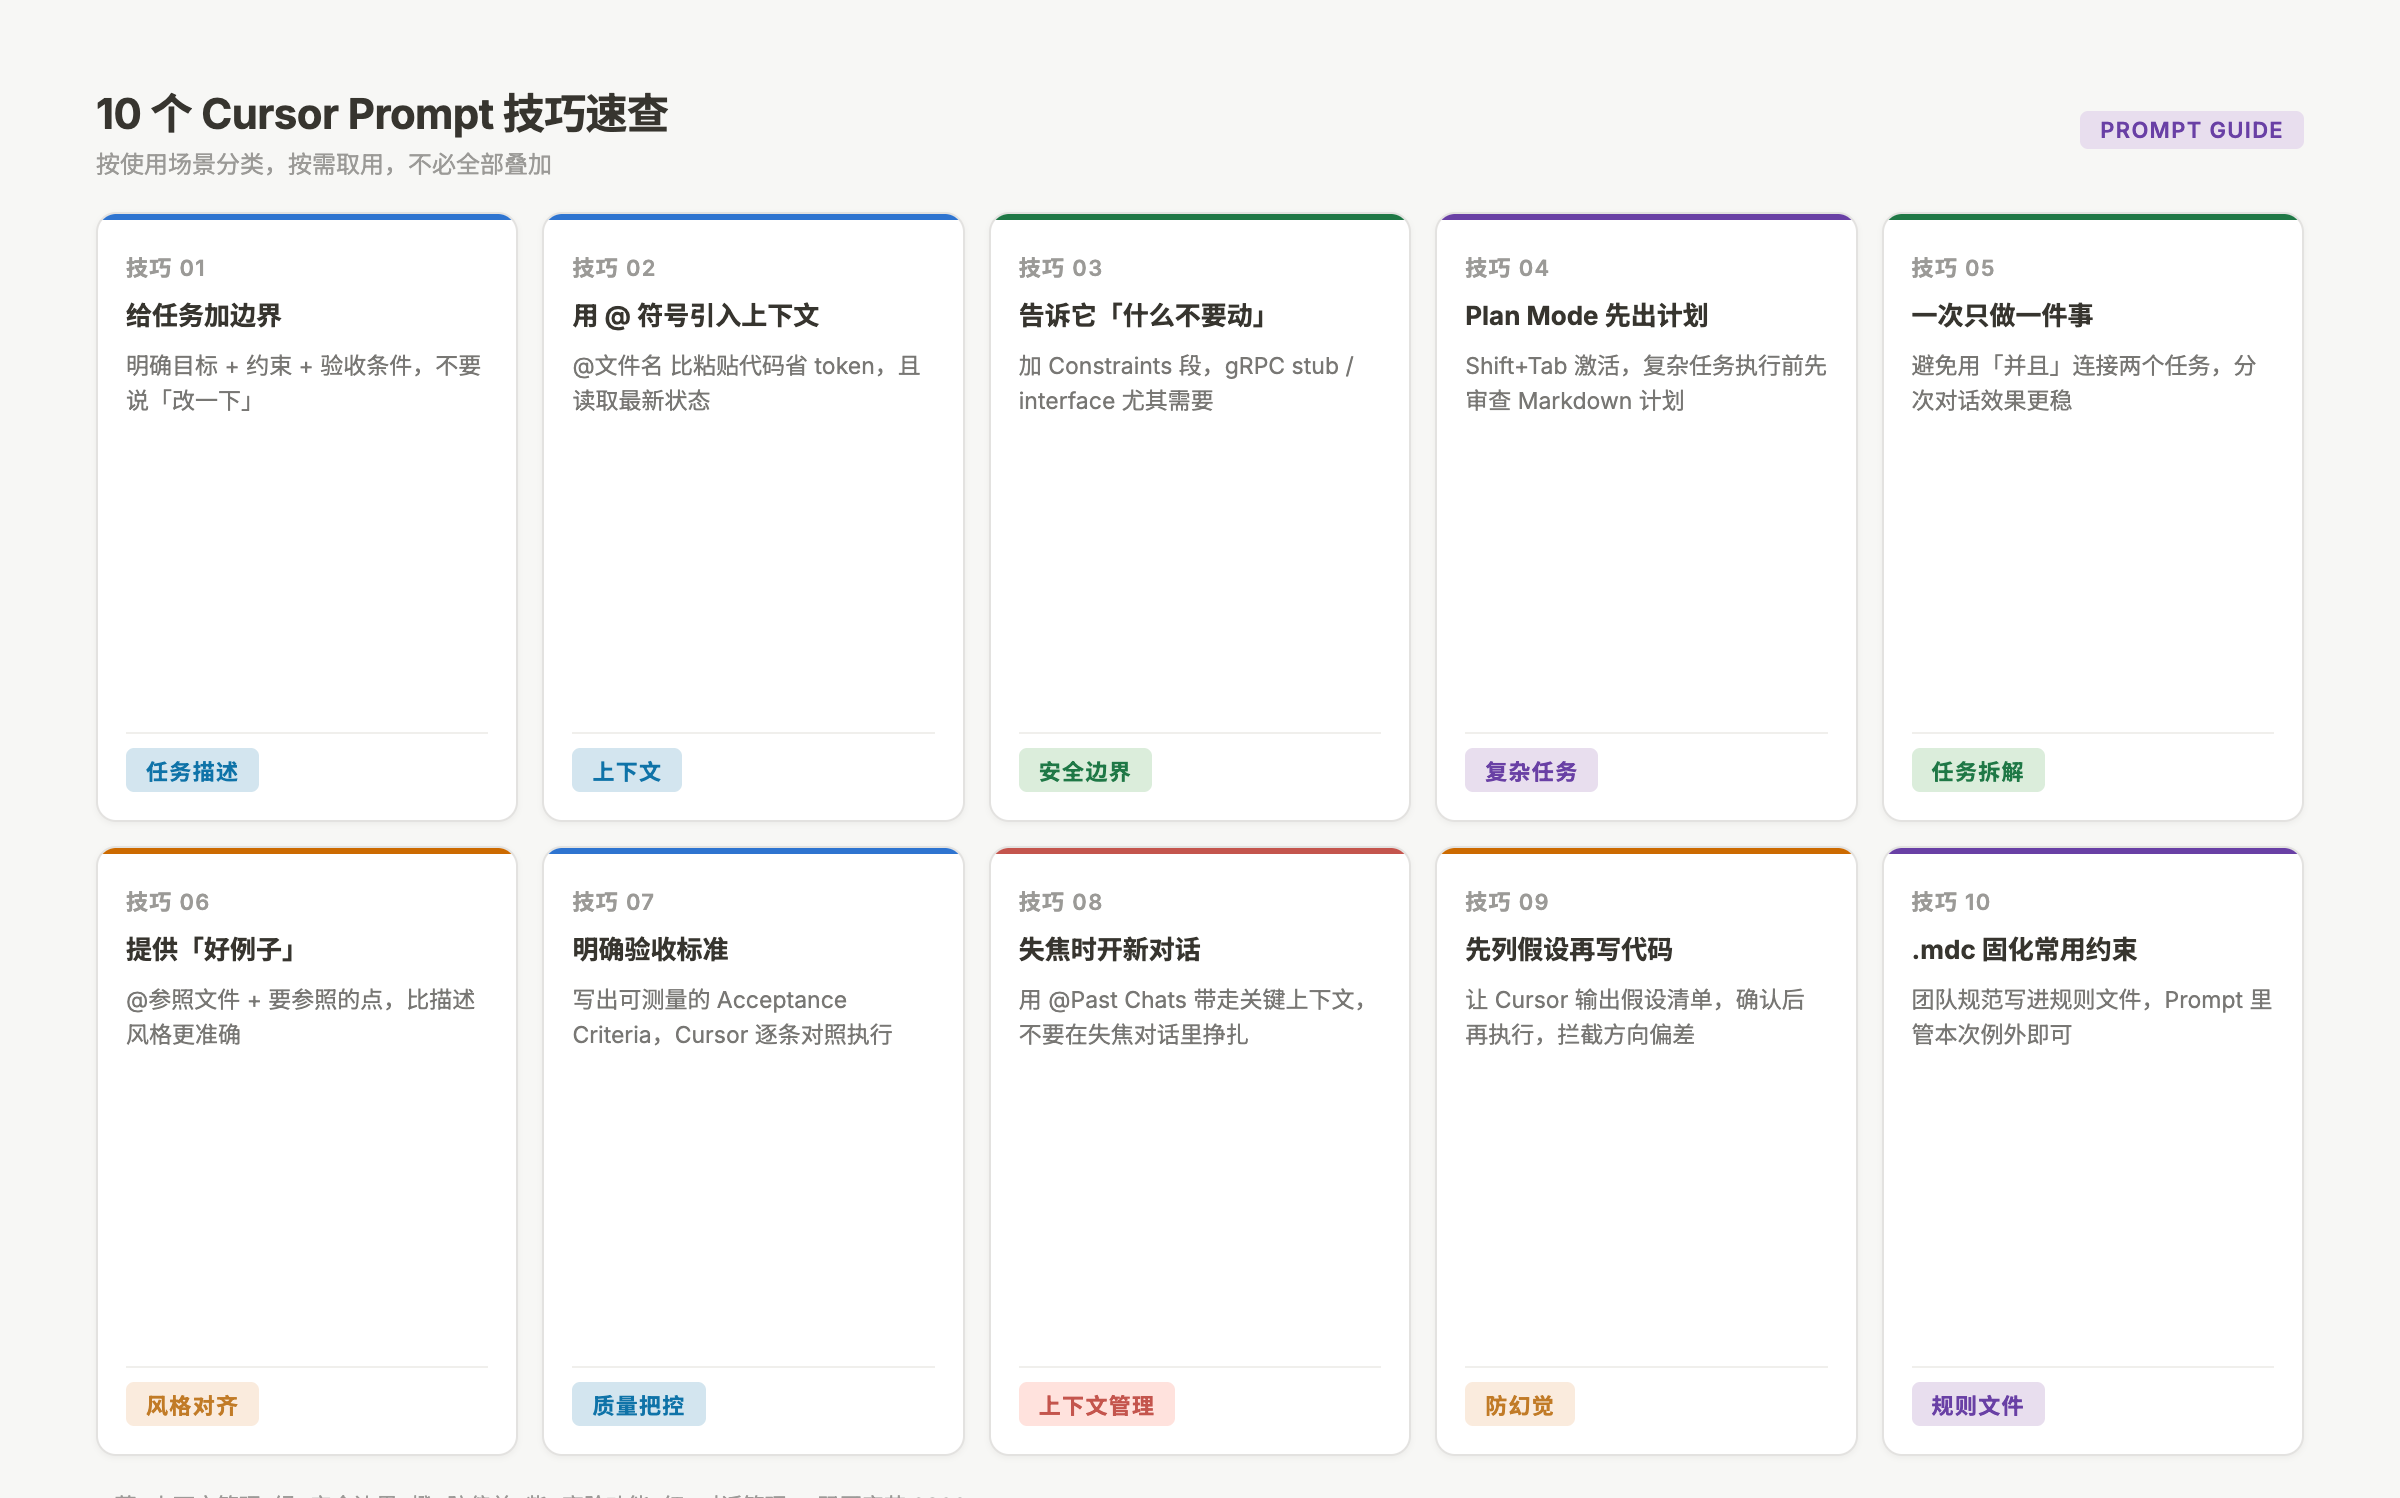Click the heading 失焦时开新对话
This screenshot has height=1498, width=2400.
tap(1110, 950)
